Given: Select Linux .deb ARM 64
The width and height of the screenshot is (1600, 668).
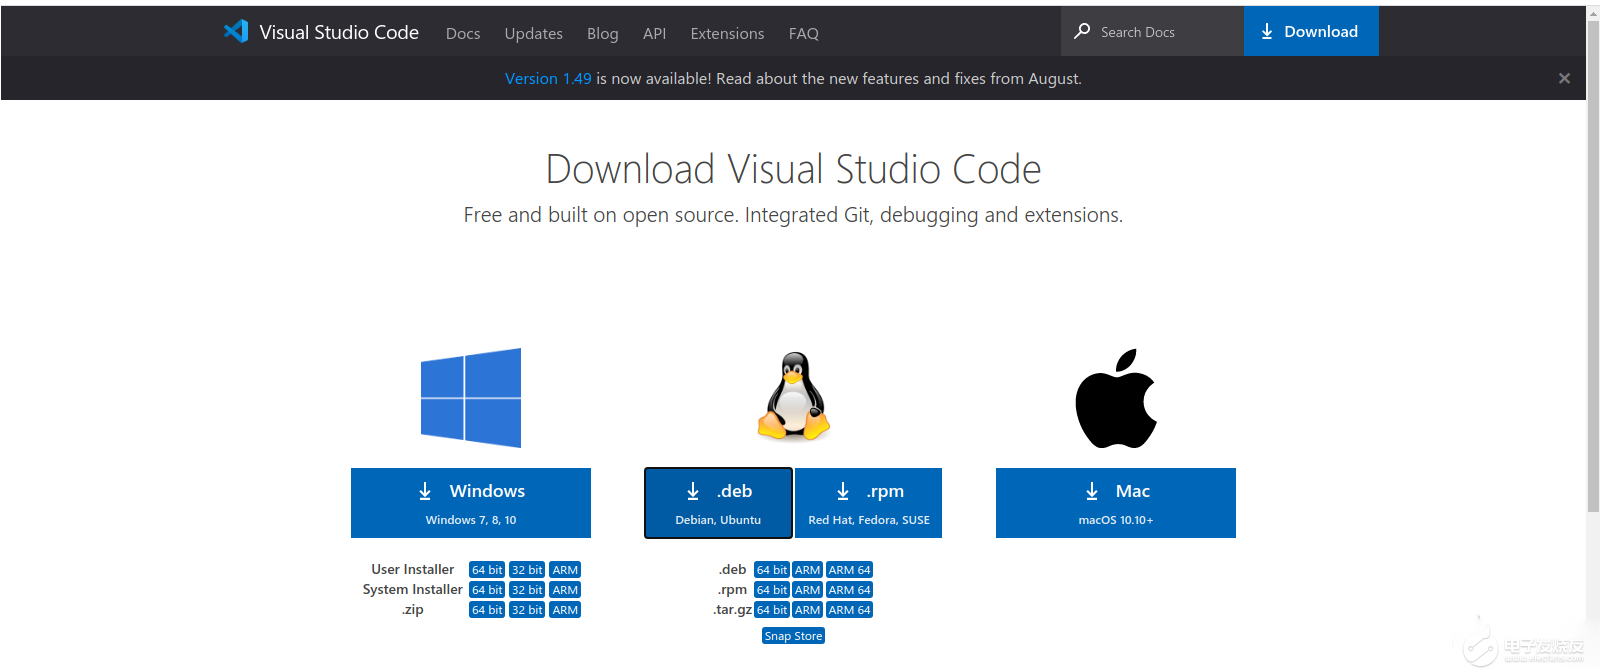Looking at the screenshot, I should tap(850, 570).
